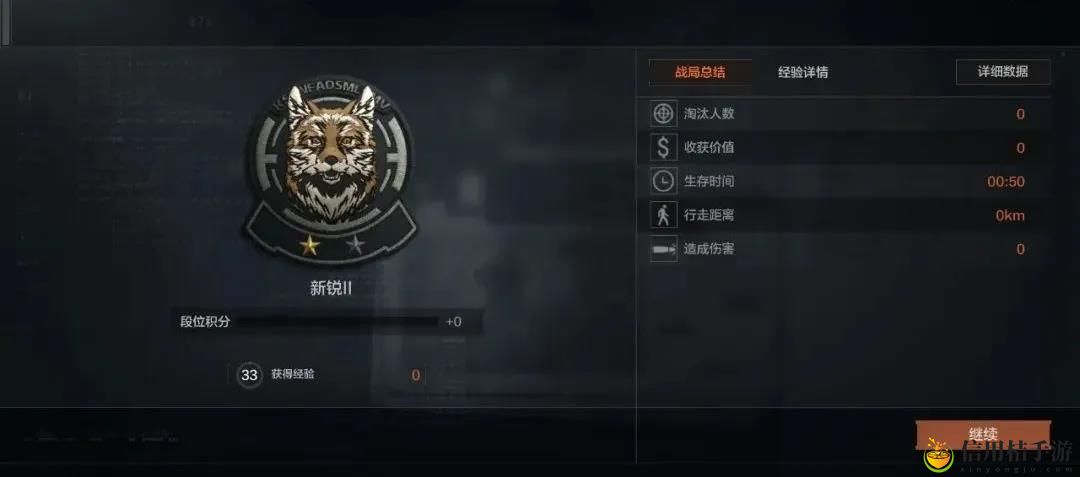Click the bullet icon beside 造成伤害
The image size is (1080, 477).
tap(663, 248)
